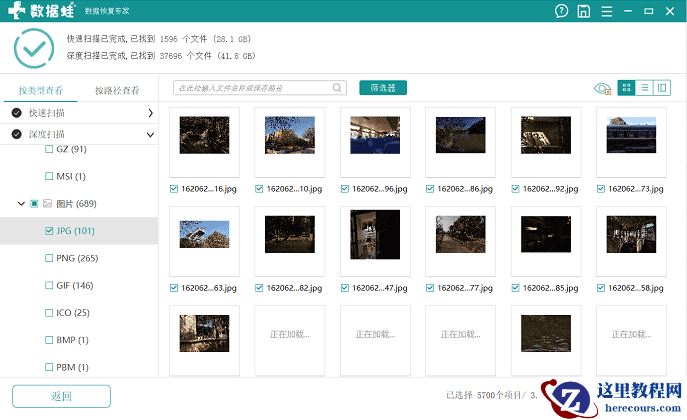Uncheck file 162062...77.jpg
Screen dimensions: 687x420
[x=430, y=288]
